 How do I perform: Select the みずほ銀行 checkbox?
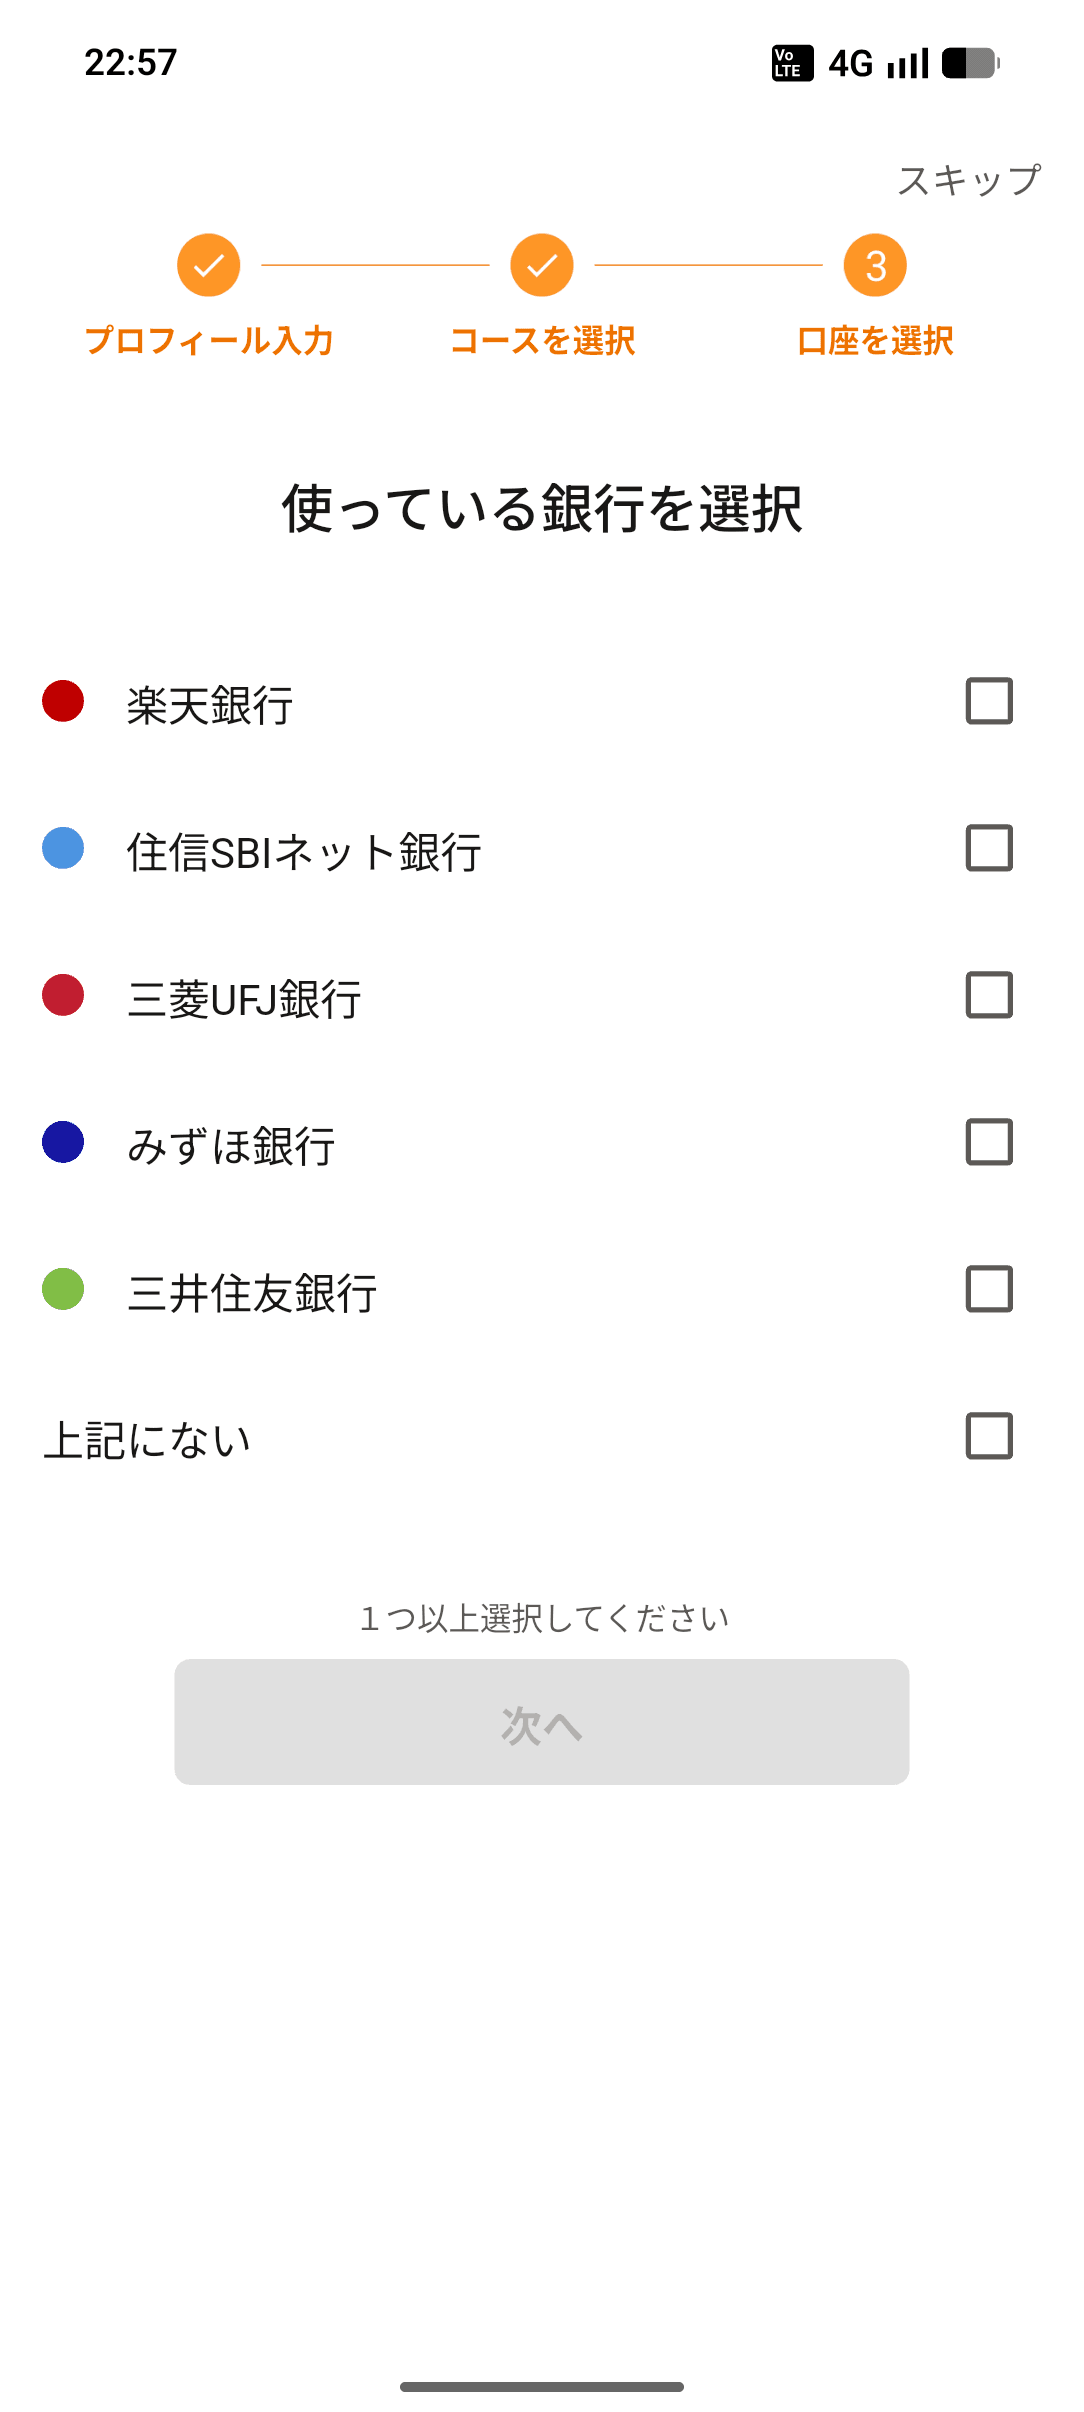[989, 1142]
